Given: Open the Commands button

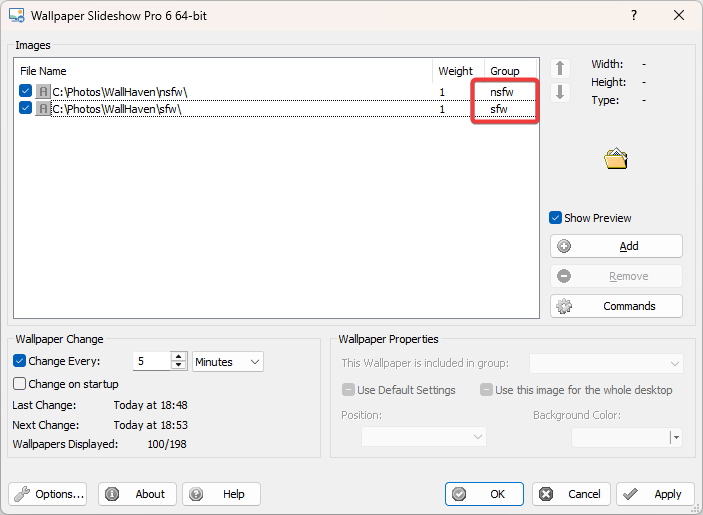Looking at the screenshot, I should tap(616, 306).
